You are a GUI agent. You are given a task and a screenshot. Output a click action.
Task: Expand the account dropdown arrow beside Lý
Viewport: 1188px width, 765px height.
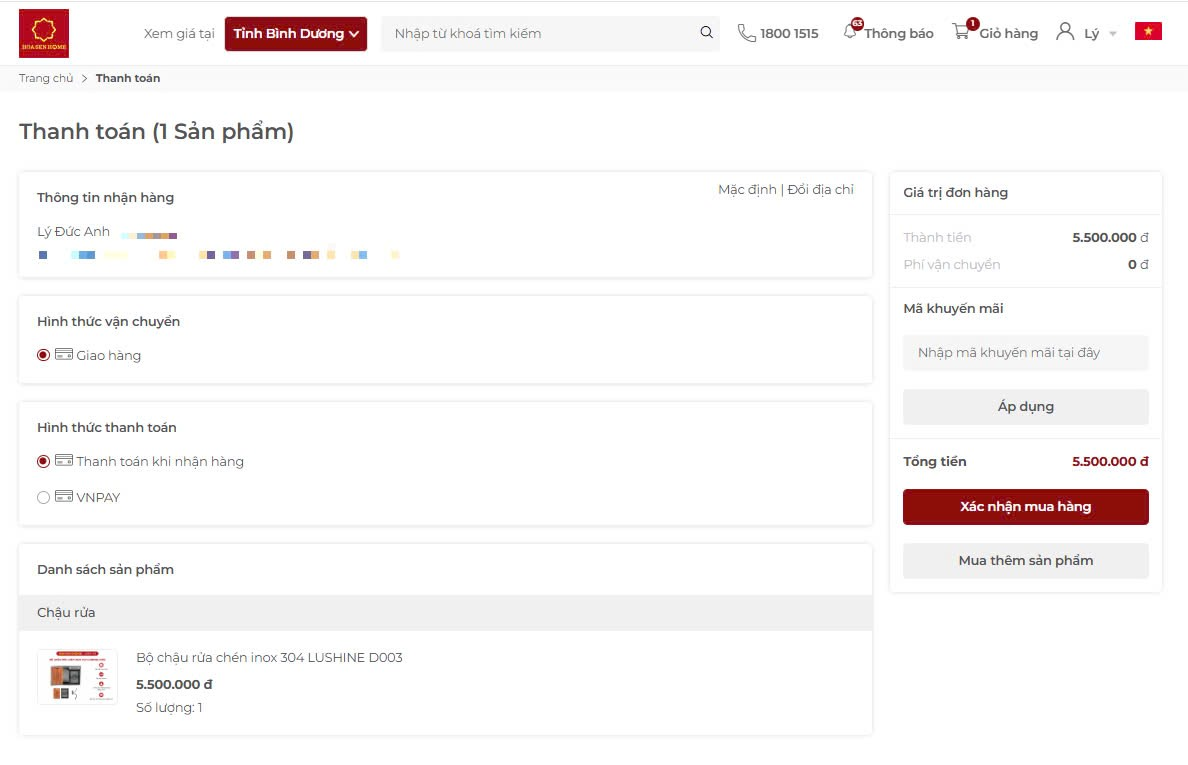coord(1113,33)
